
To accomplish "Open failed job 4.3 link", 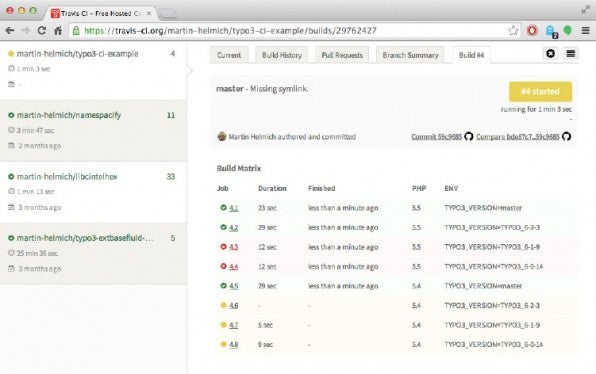I will pos(234,247).
